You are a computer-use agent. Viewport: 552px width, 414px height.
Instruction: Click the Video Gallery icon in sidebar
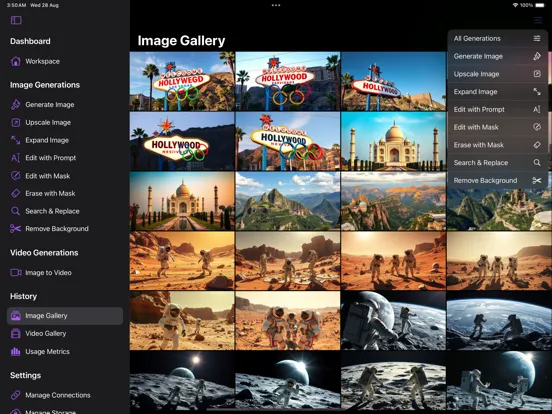tap(15, 333)
